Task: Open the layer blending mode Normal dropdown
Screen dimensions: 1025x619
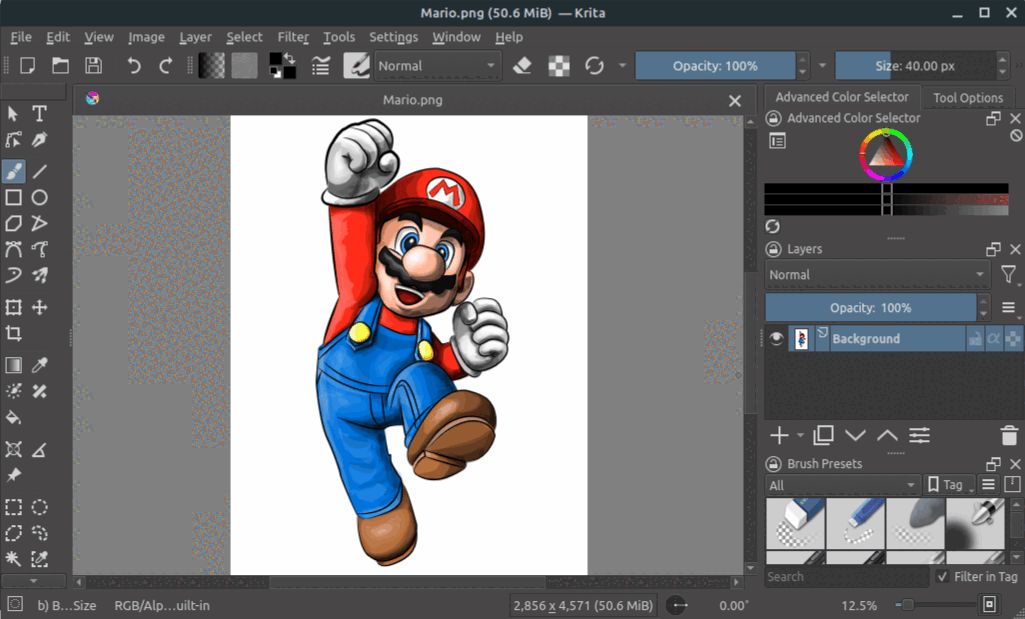Action: pyautogui.click(x=877, y=274)
